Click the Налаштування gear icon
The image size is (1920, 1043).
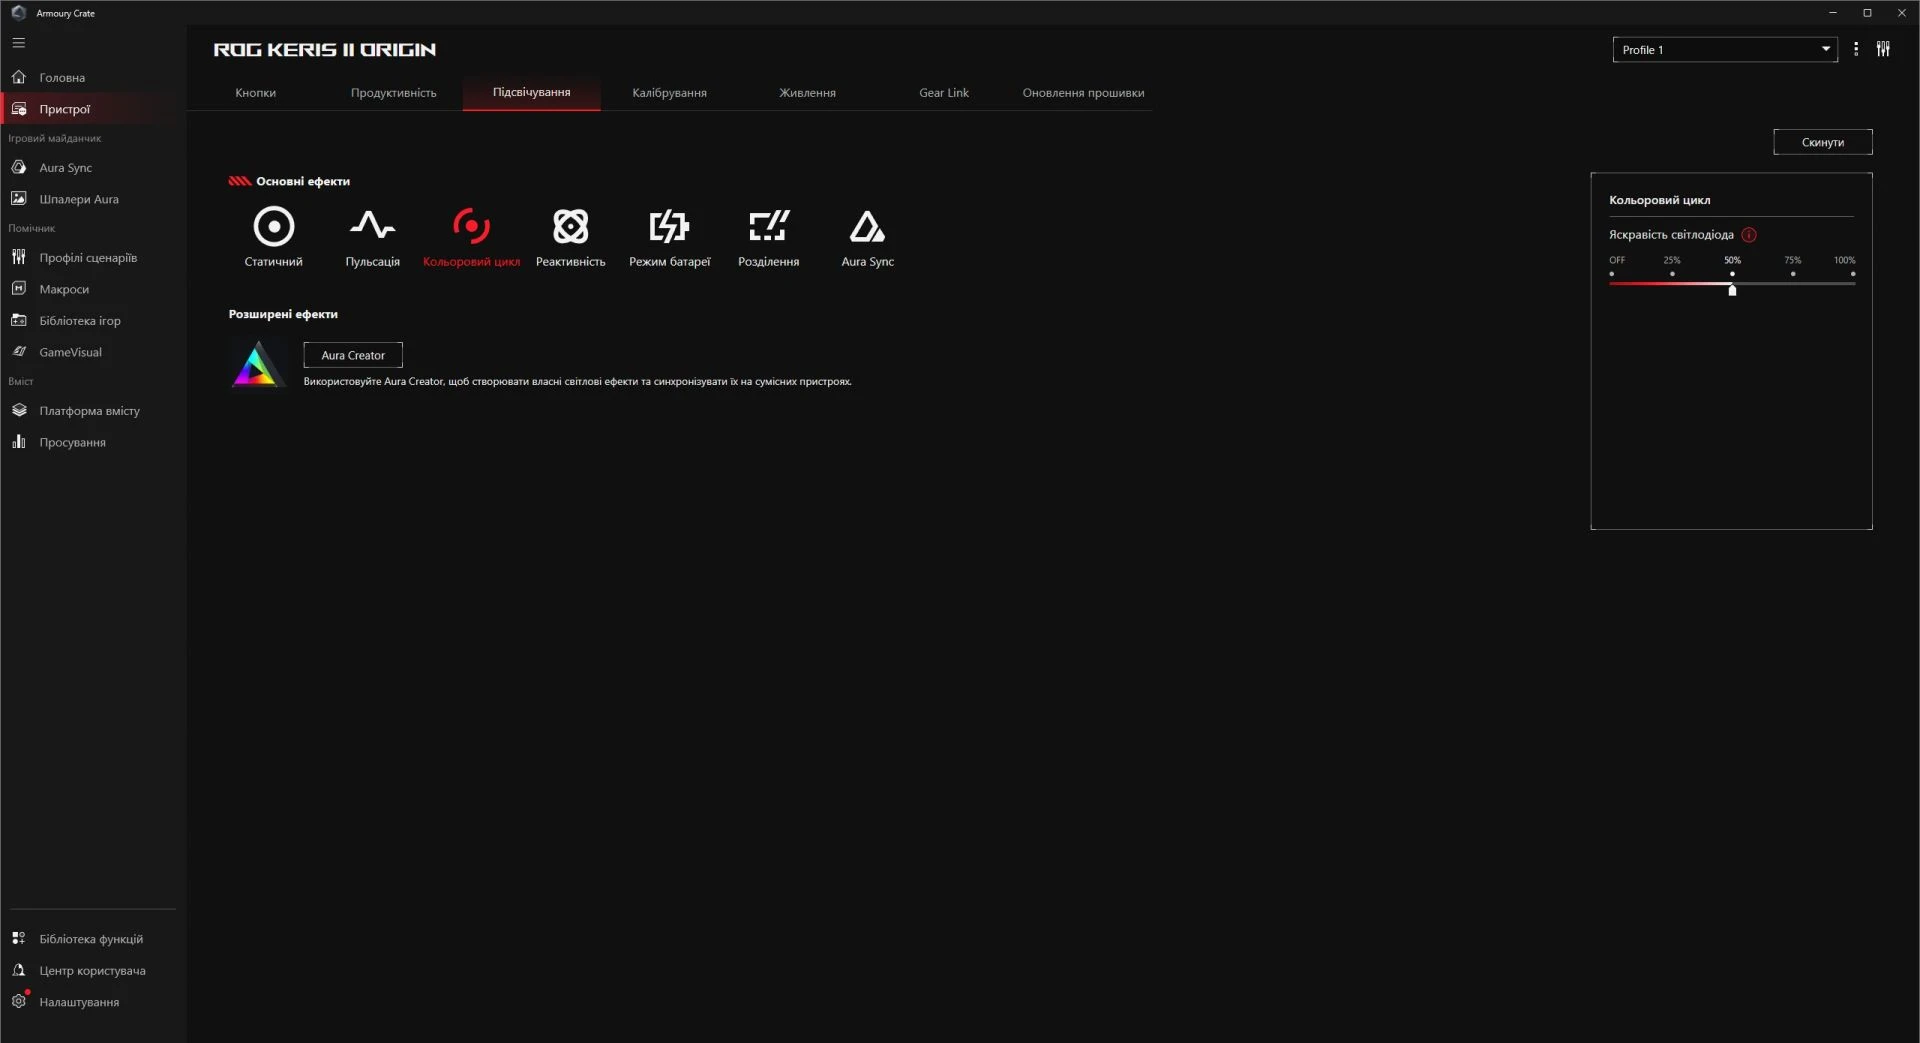pos(19,1001)
